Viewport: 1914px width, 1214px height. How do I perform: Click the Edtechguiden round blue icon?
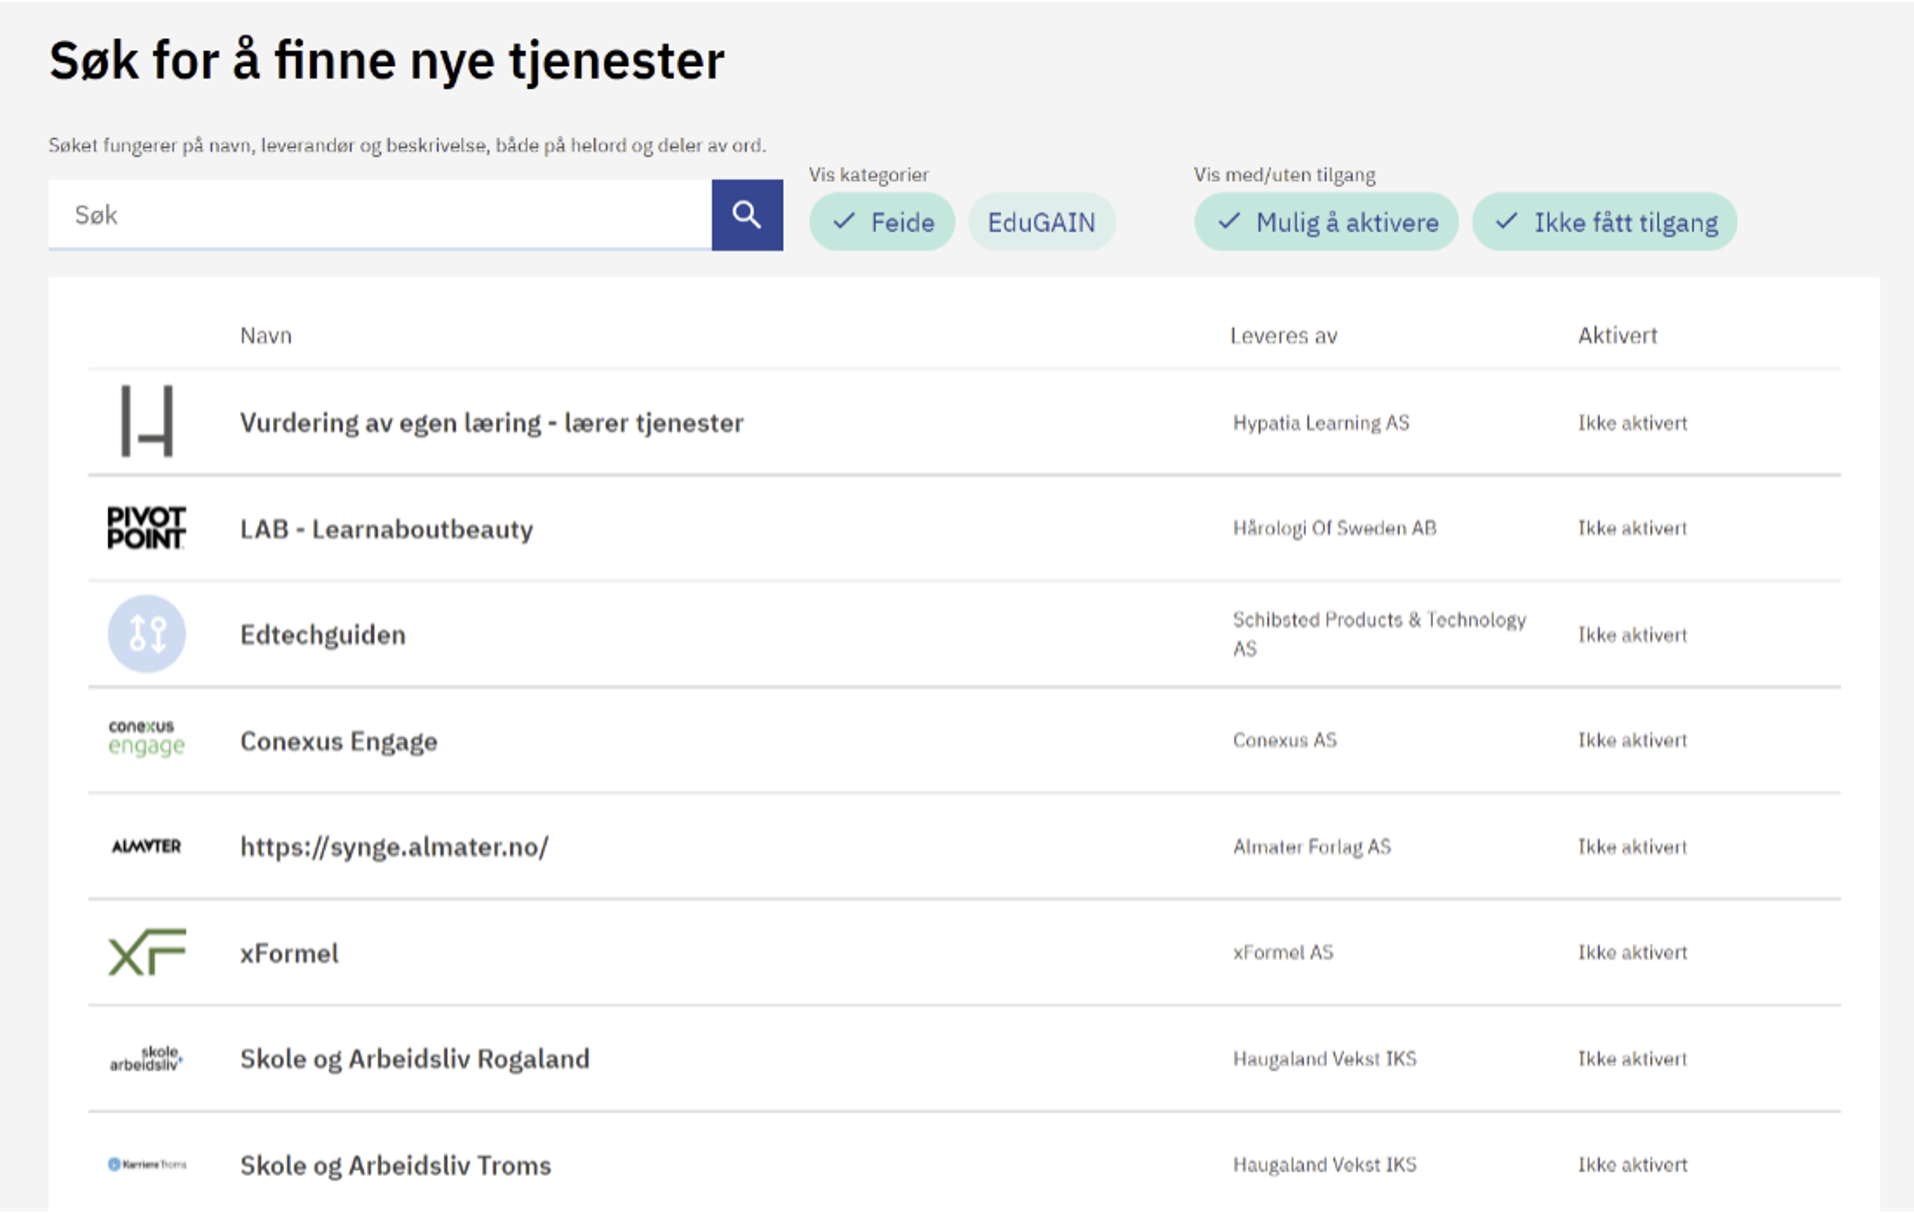(147, 634)
